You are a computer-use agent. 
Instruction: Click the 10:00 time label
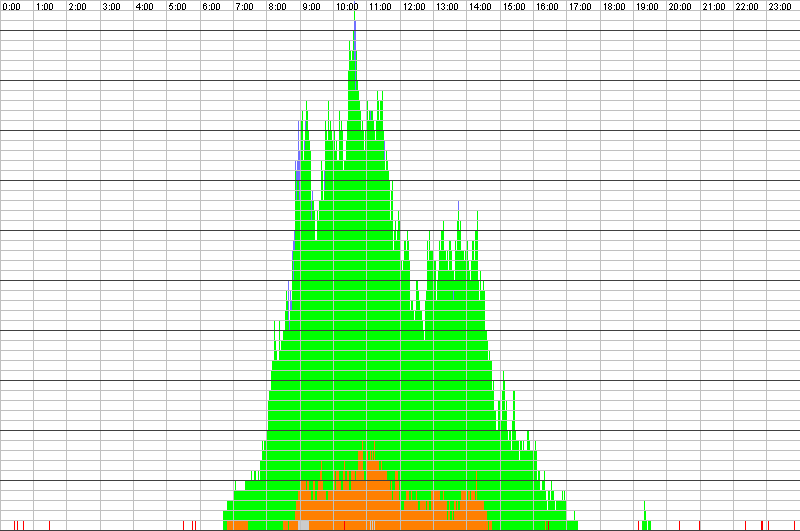[x=347, y=7]
